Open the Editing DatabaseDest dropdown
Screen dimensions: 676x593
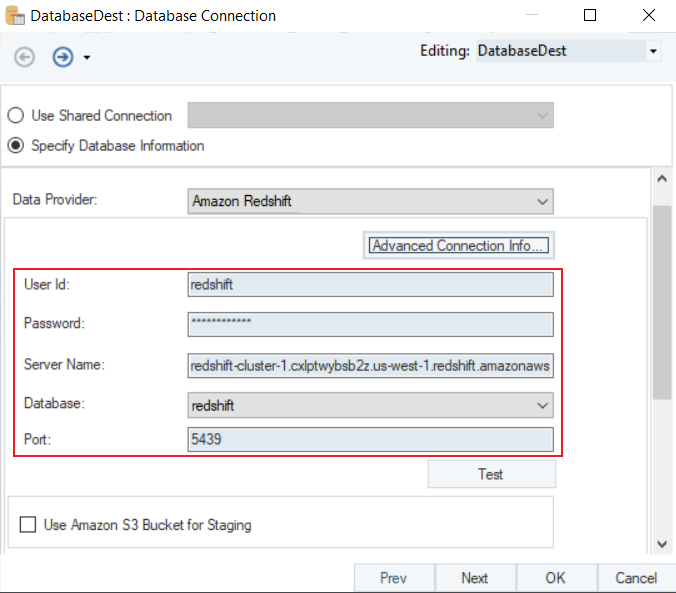654,50
